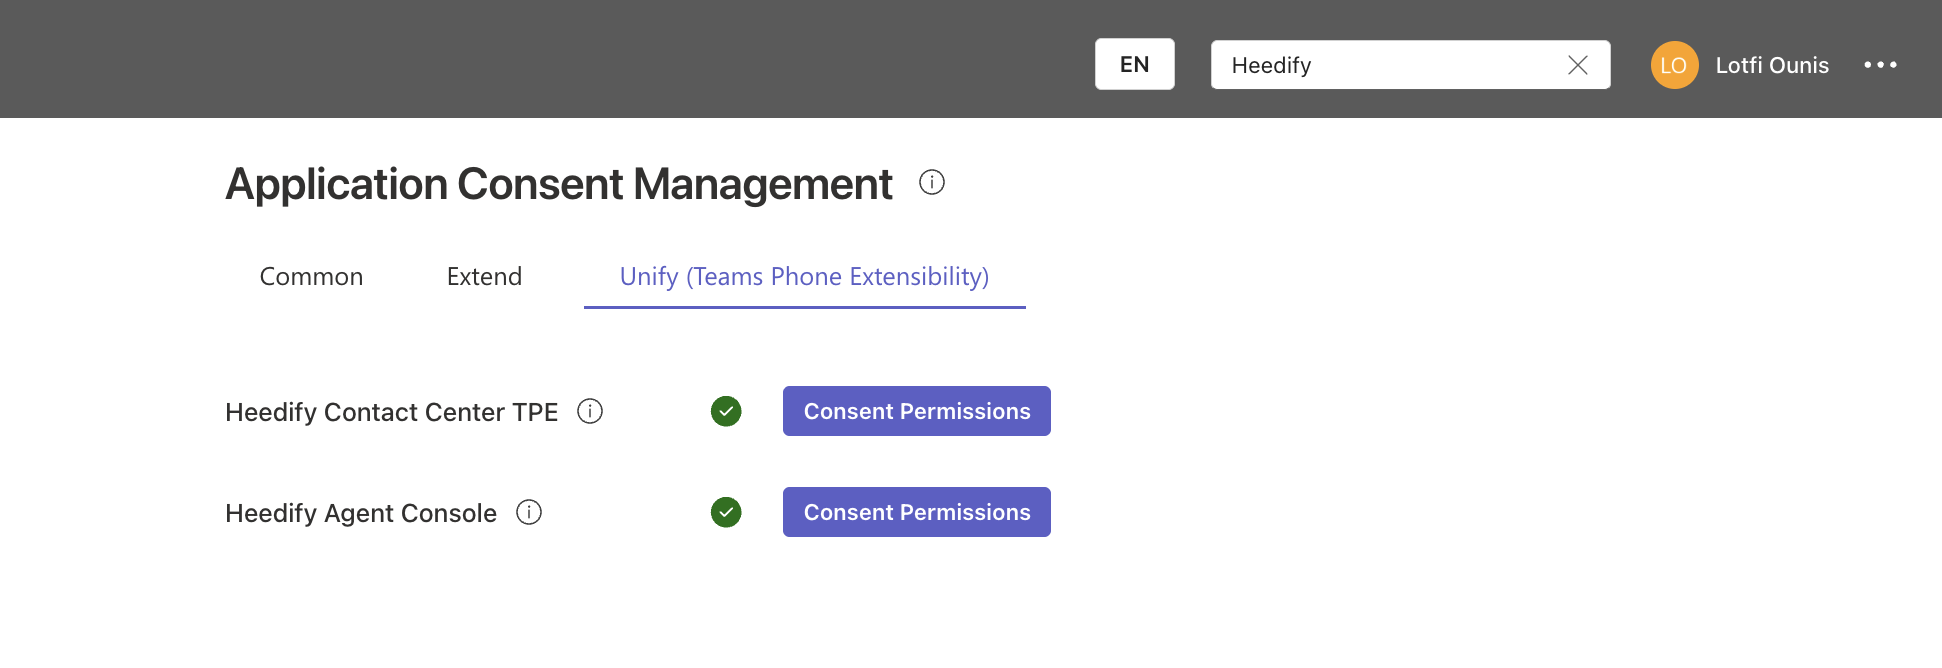
Task: Change language with EN button
Action: point(1135,64)
